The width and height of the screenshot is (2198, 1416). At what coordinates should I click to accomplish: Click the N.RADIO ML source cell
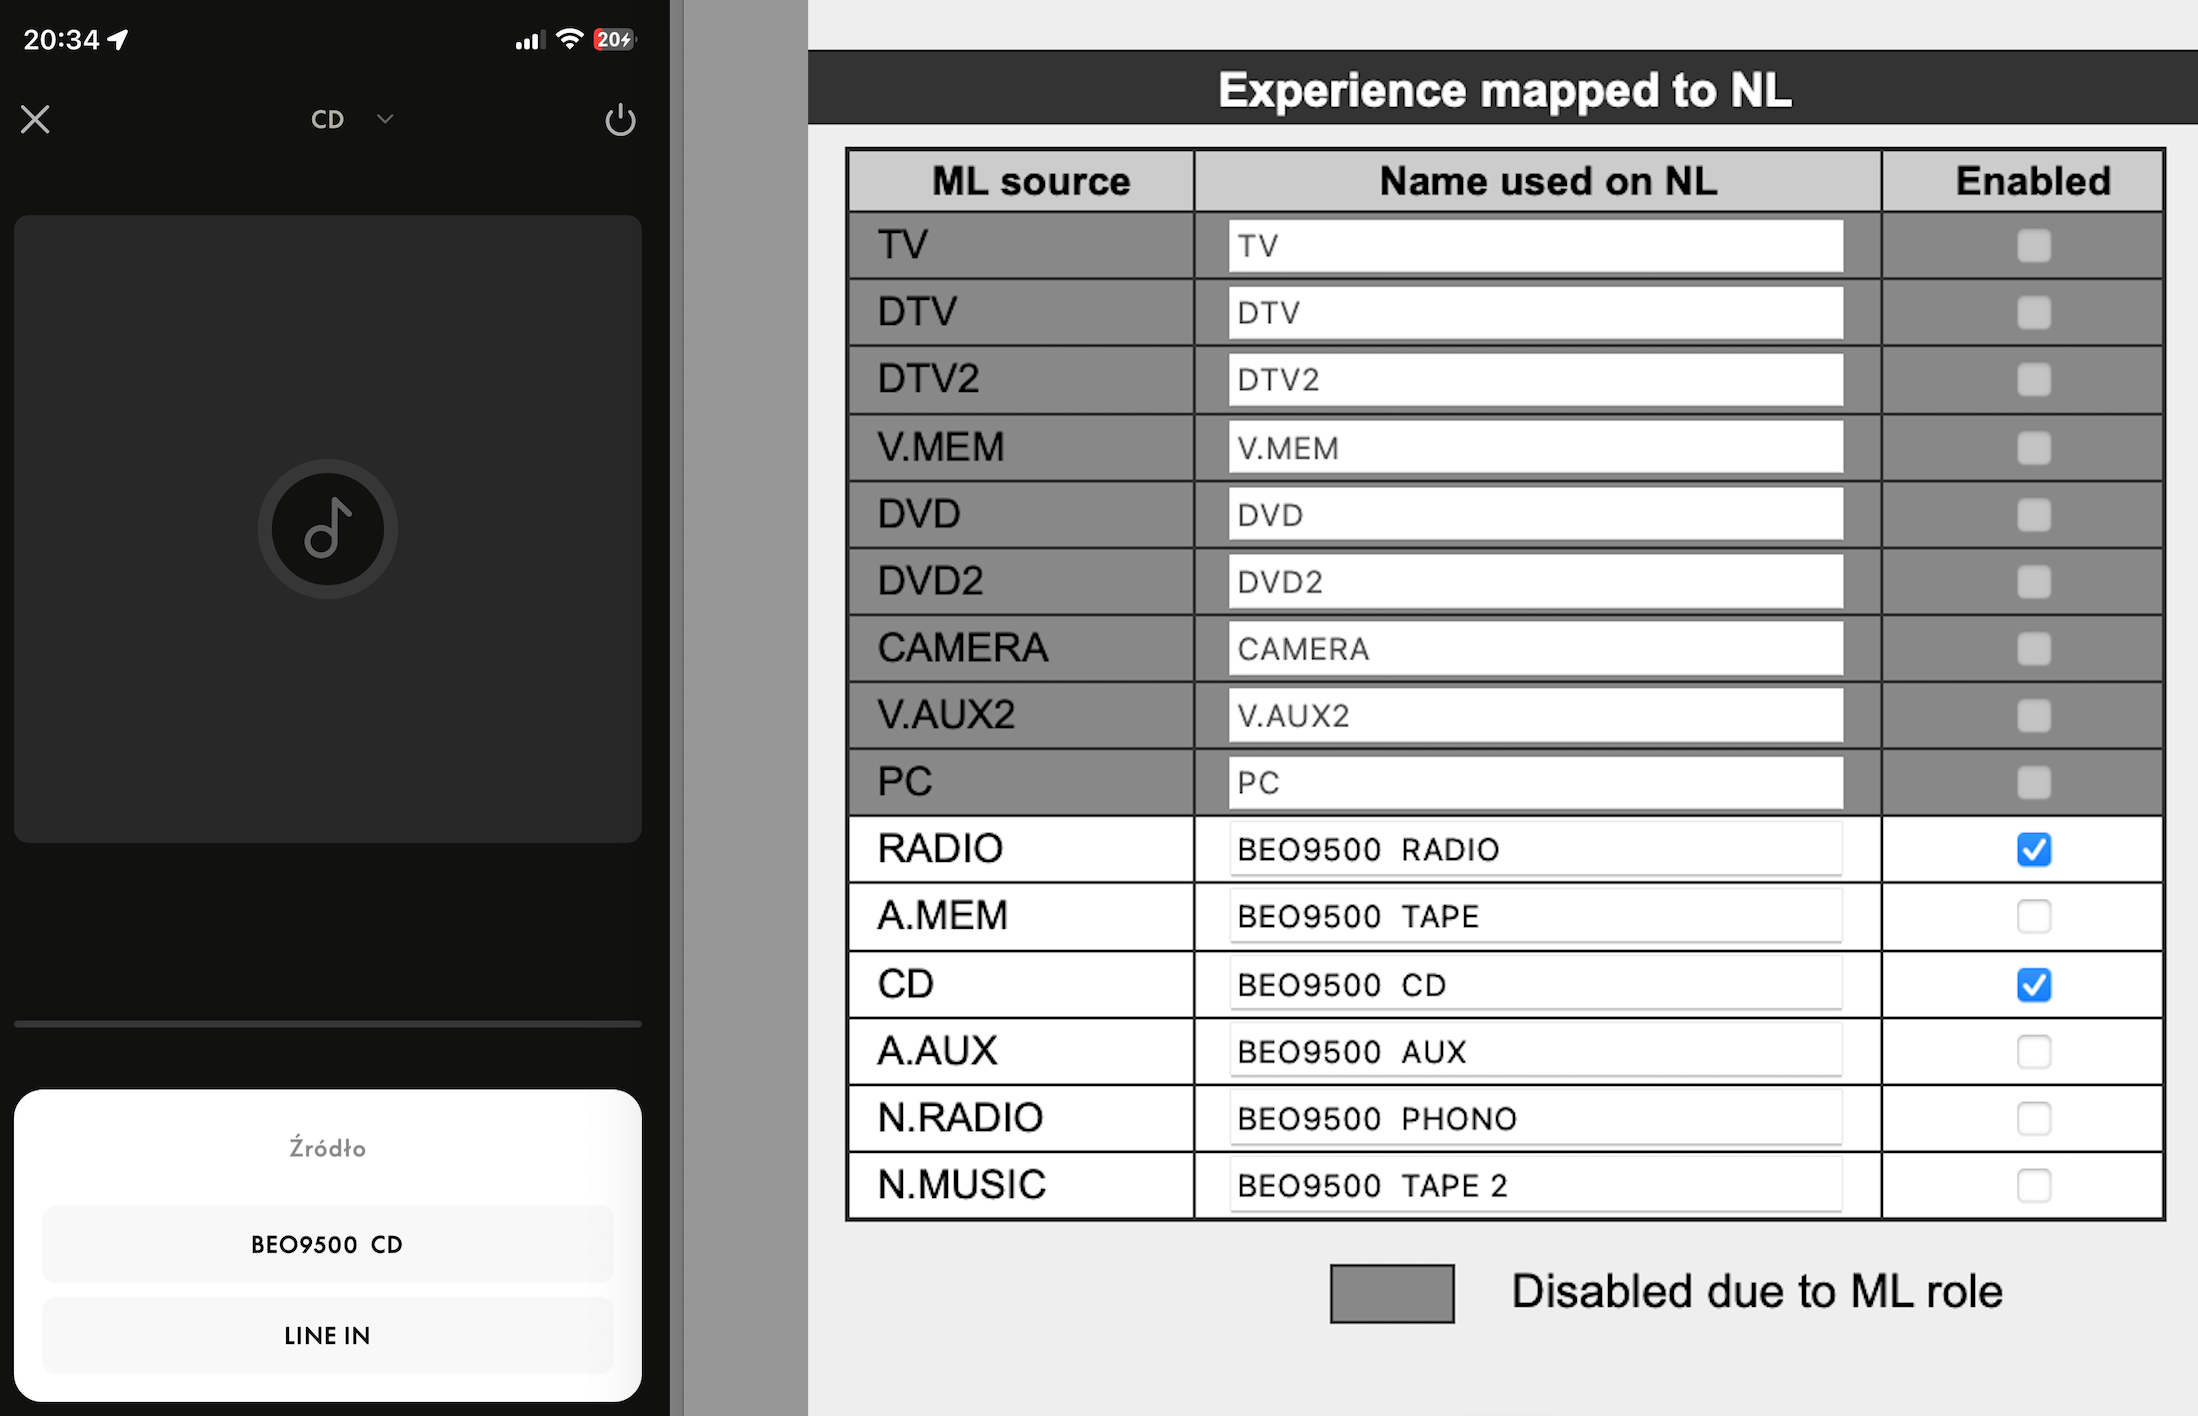click(x=1021, y=1118)
